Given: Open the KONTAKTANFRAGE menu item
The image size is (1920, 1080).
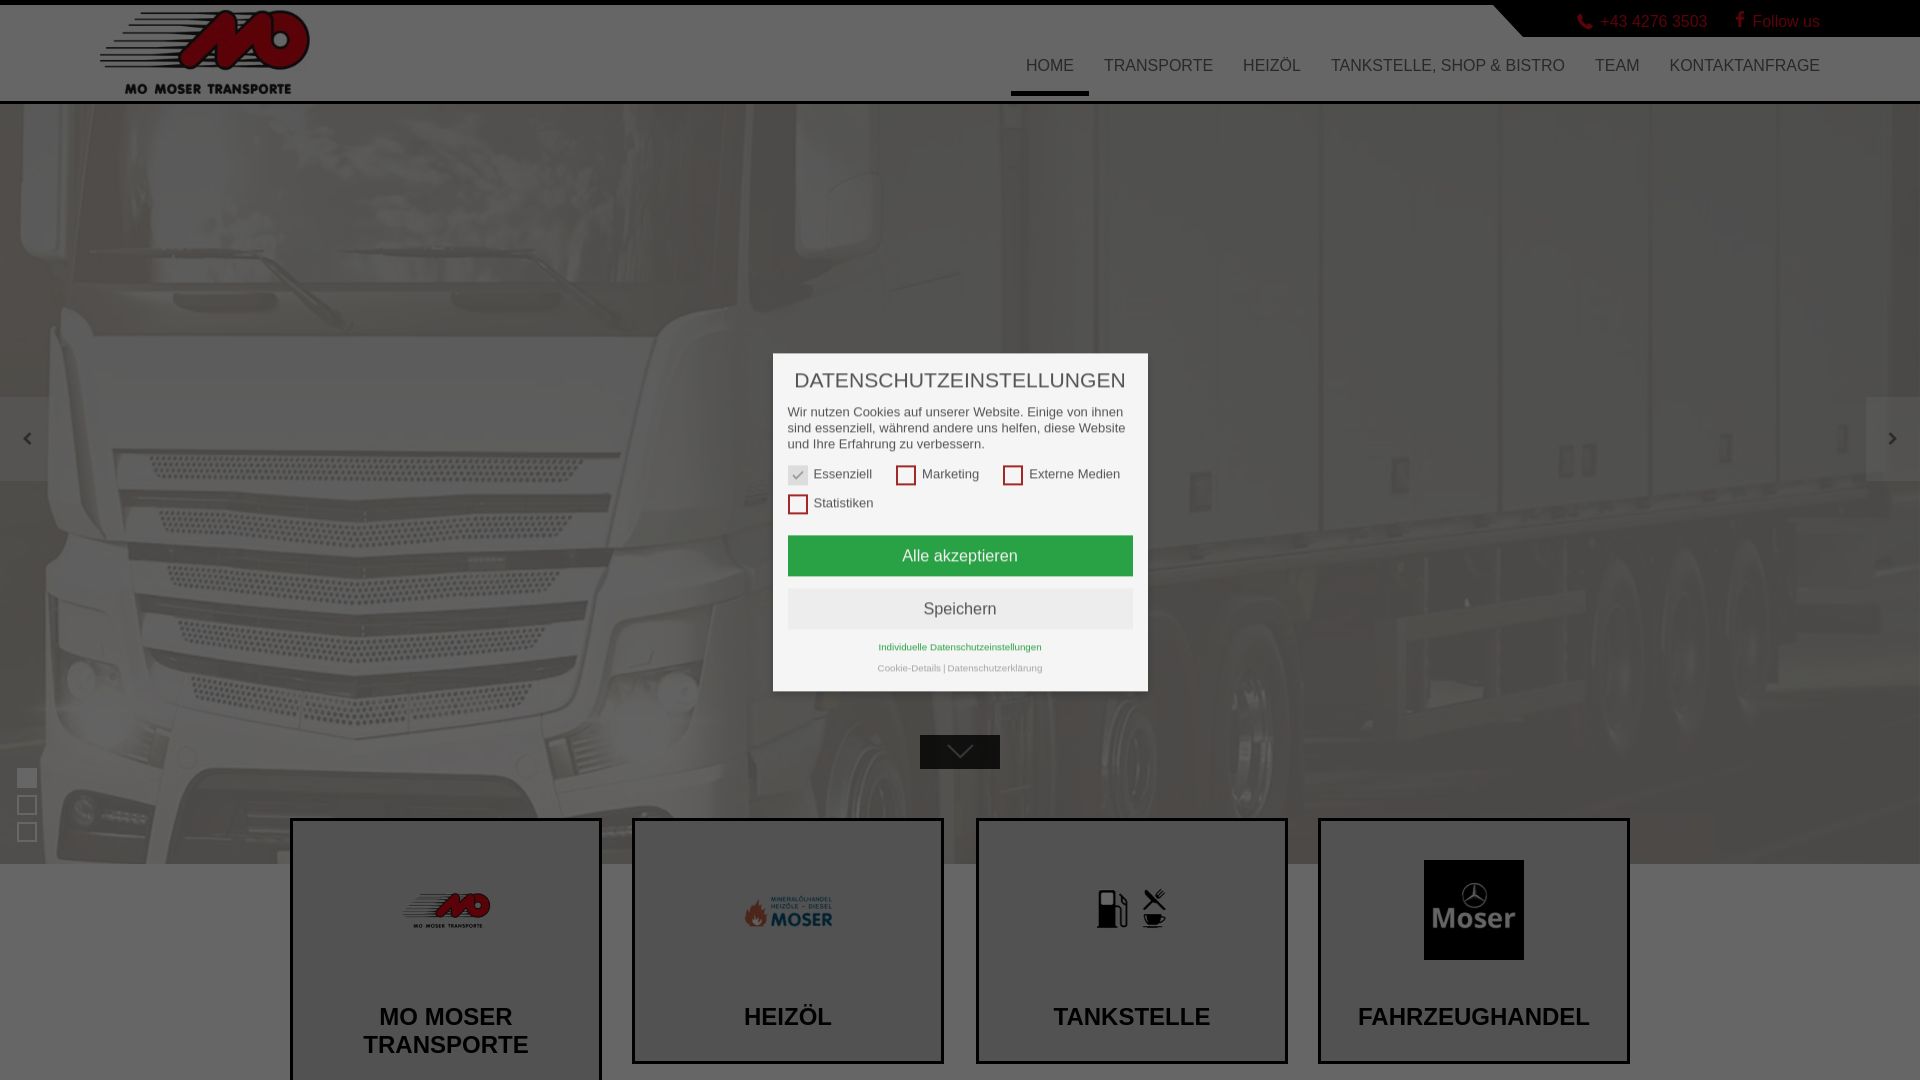Looking at the screenshot, I should pos(1744,66).
